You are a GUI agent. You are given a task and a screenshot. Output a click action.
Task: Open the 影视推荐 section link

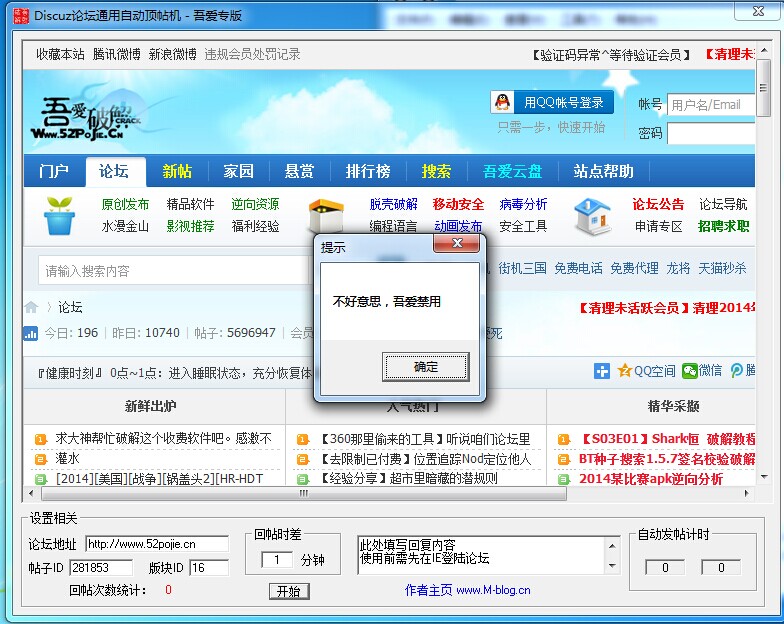[x=190, y=226]
